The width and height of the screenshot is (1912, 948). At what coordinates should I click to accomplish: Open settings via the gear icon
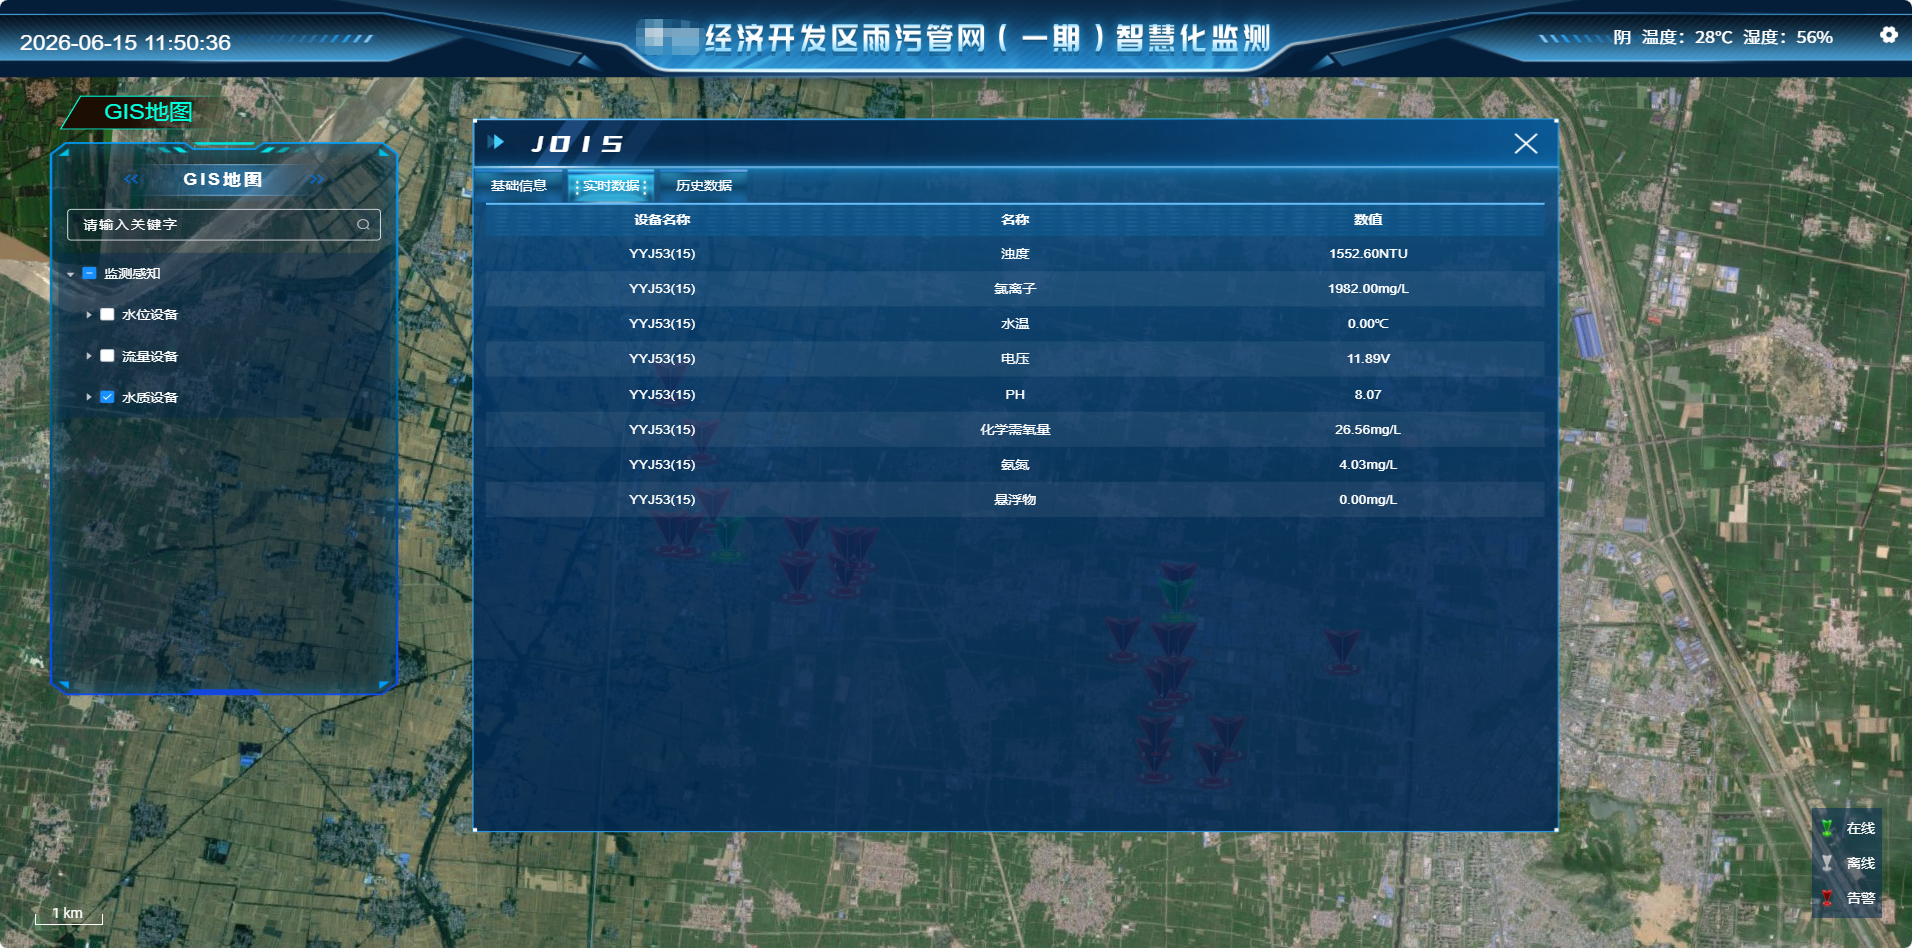[1888, 35]
